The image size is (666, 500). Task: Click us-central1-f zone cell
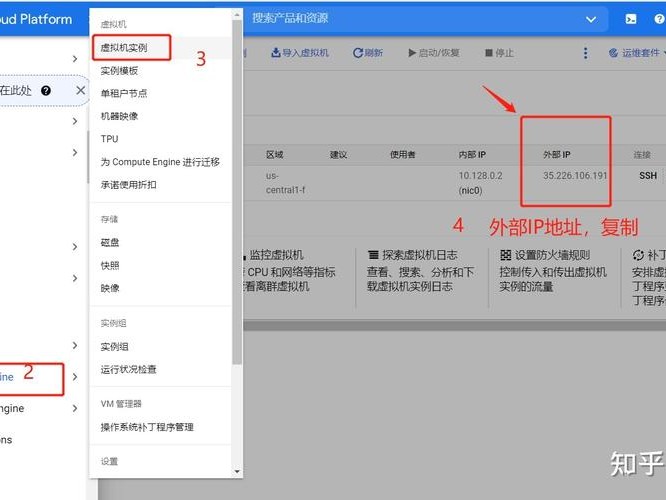tap(285, 183)
